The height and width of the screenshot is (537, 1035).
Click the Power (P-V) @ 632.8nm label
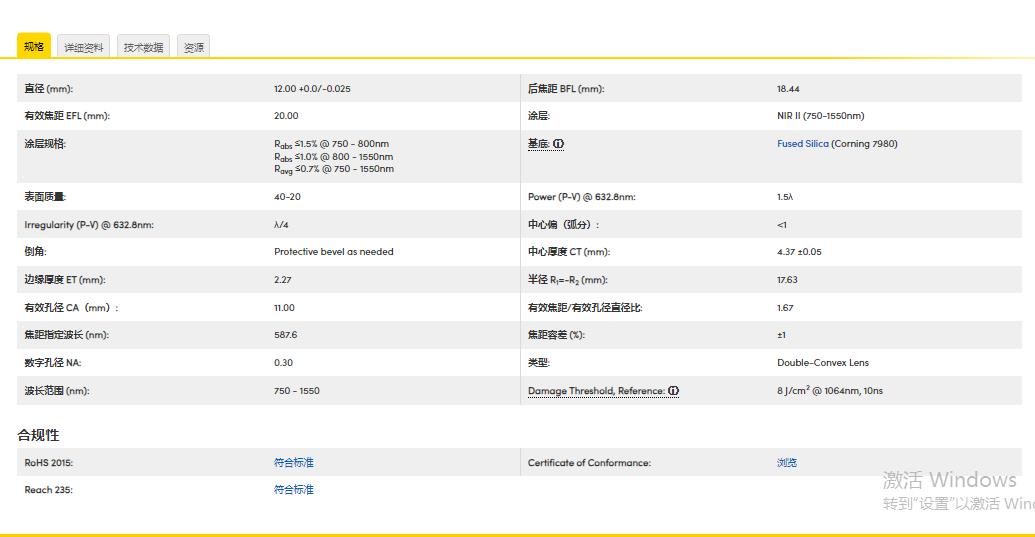582,197
